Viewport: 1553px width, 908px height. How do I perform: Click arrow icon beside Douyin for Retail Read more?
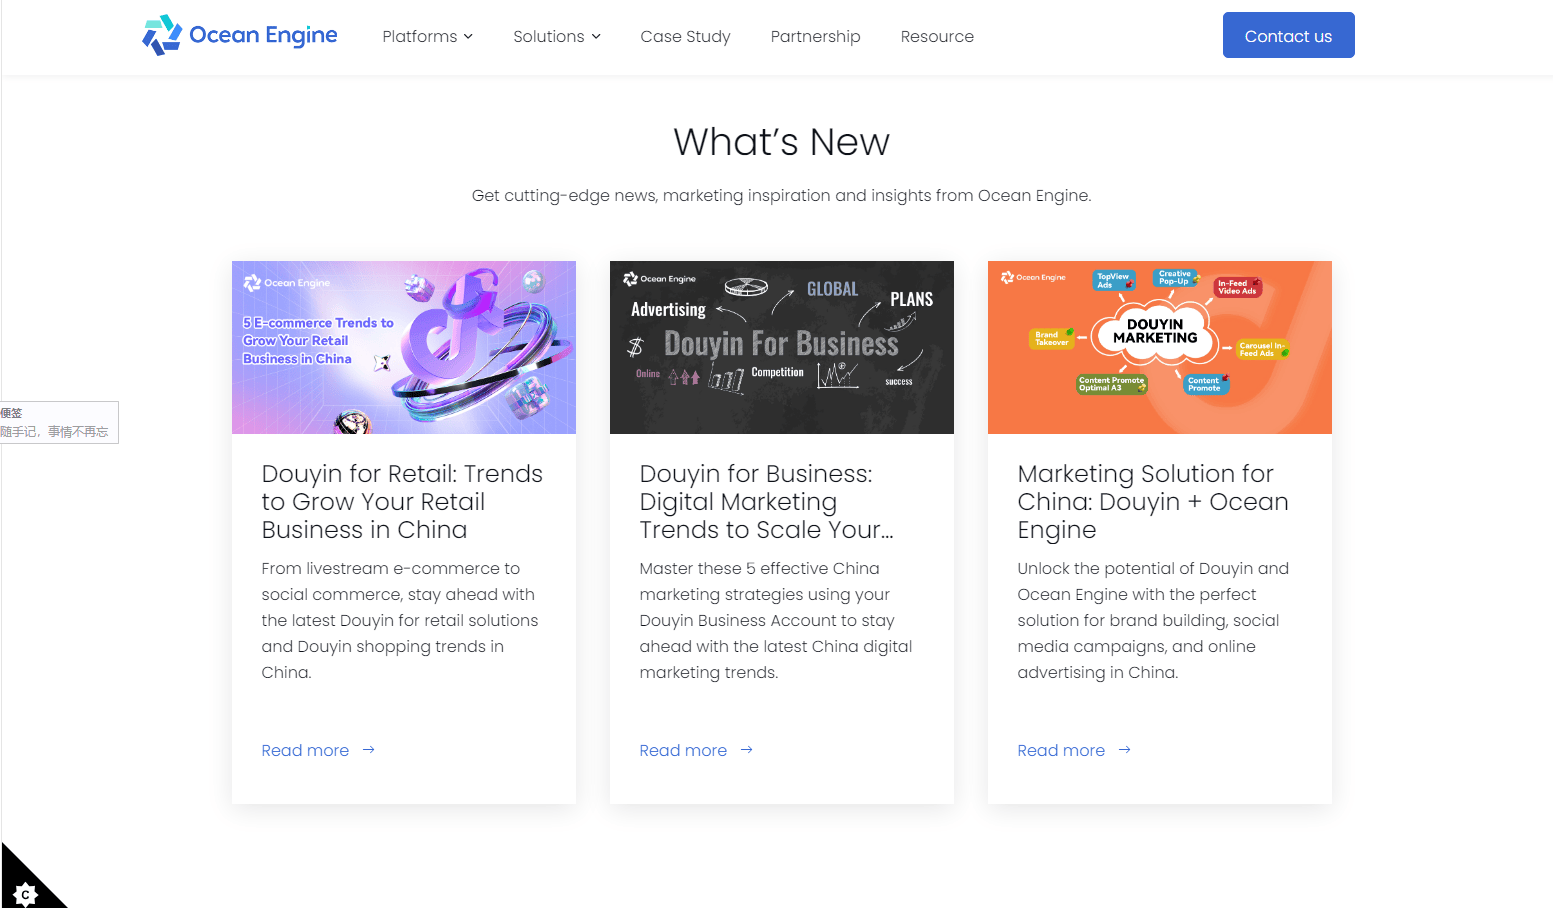click(x=368, y=750)
